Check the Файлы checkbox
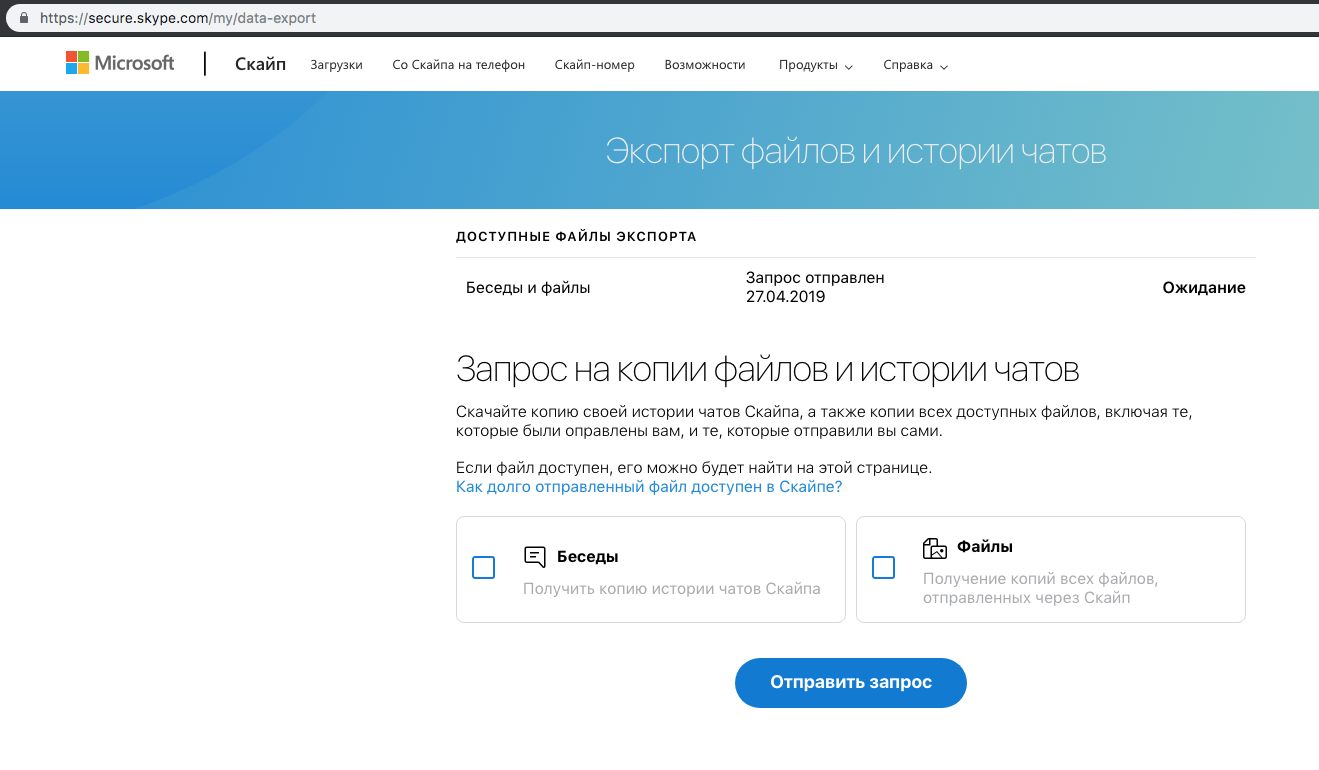 [x=883, y=568]
